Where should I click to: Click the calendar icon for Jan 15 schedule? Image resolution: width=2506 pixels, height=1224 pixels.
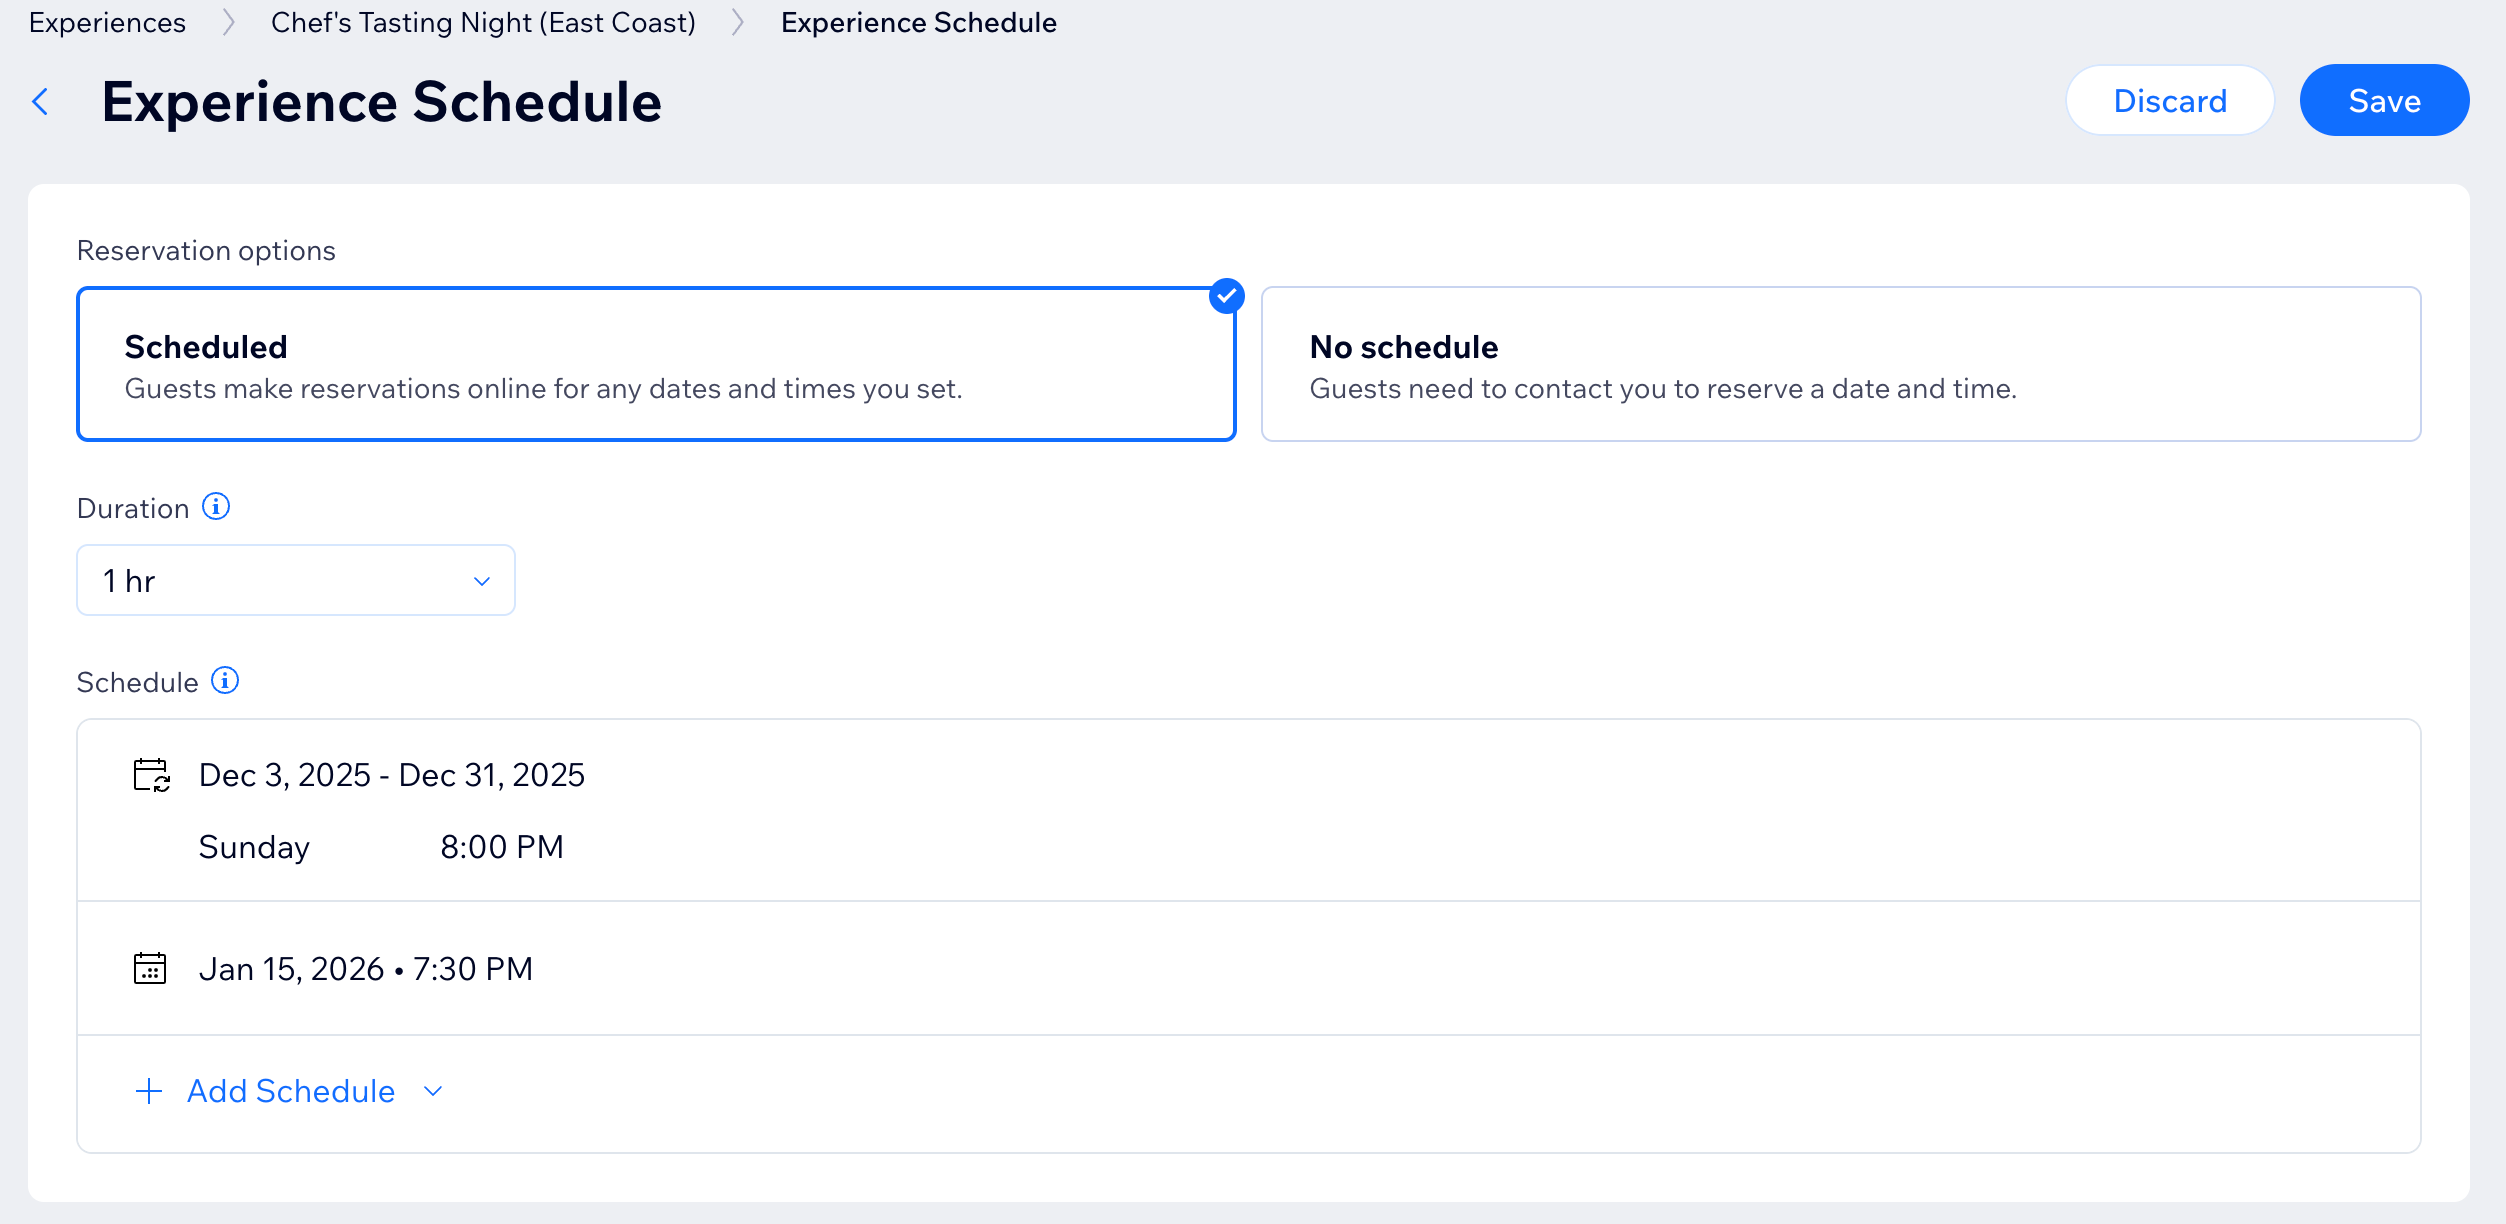[x=150, y=968]
